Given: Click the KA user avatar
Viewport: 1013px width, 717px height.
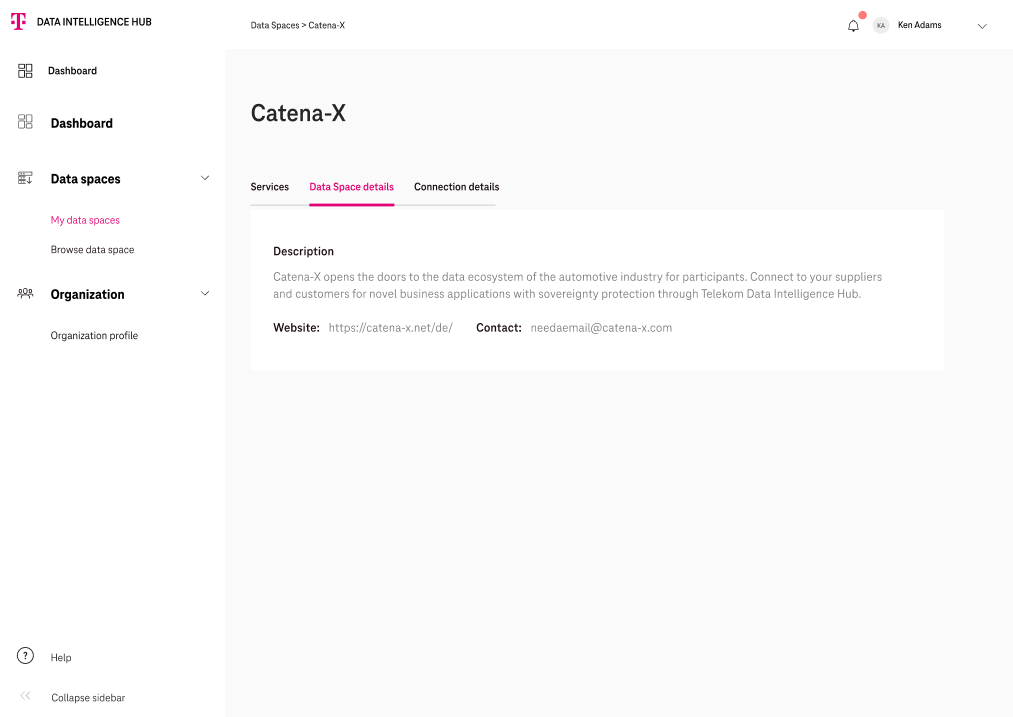Looking at the screenshot, I should coord(880,26).
